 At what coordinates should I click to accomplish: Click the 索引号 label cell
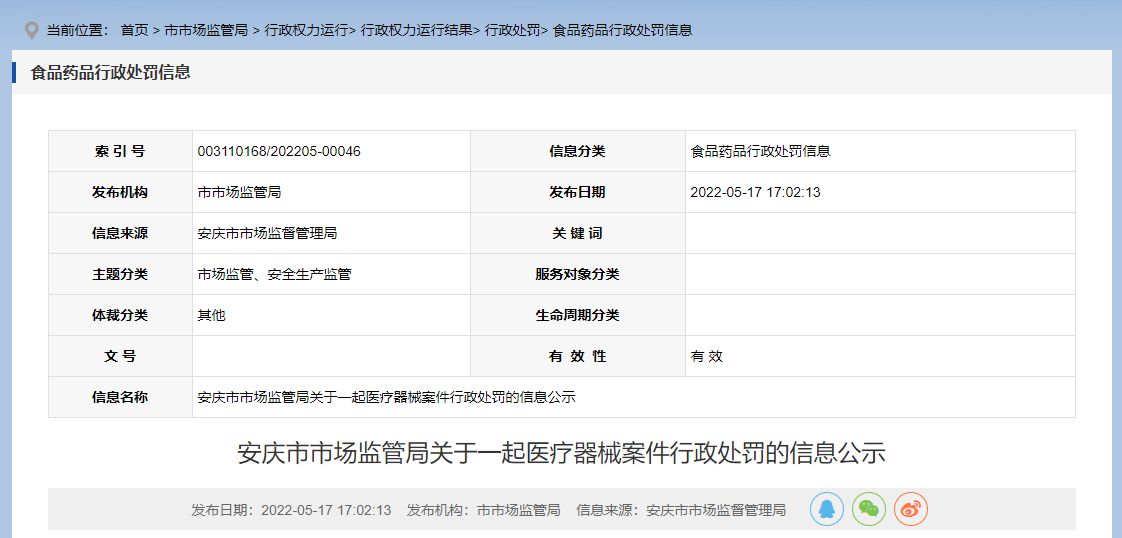(120, 152)
